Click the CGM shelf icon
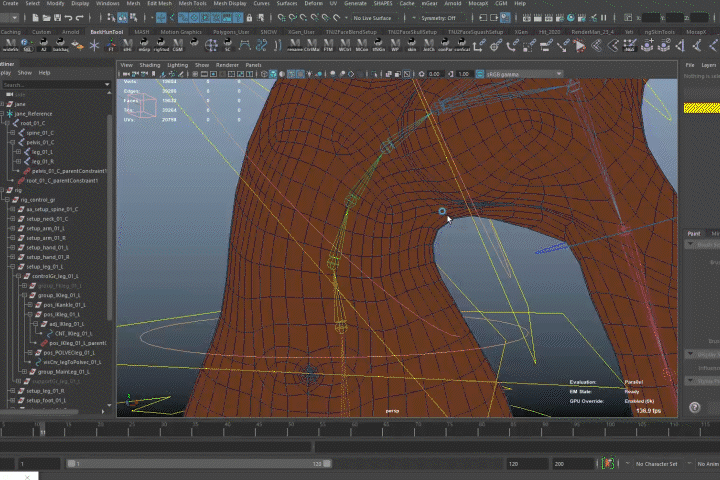Image resolution: width=720 pixels, height=480 pixels. 178,45
